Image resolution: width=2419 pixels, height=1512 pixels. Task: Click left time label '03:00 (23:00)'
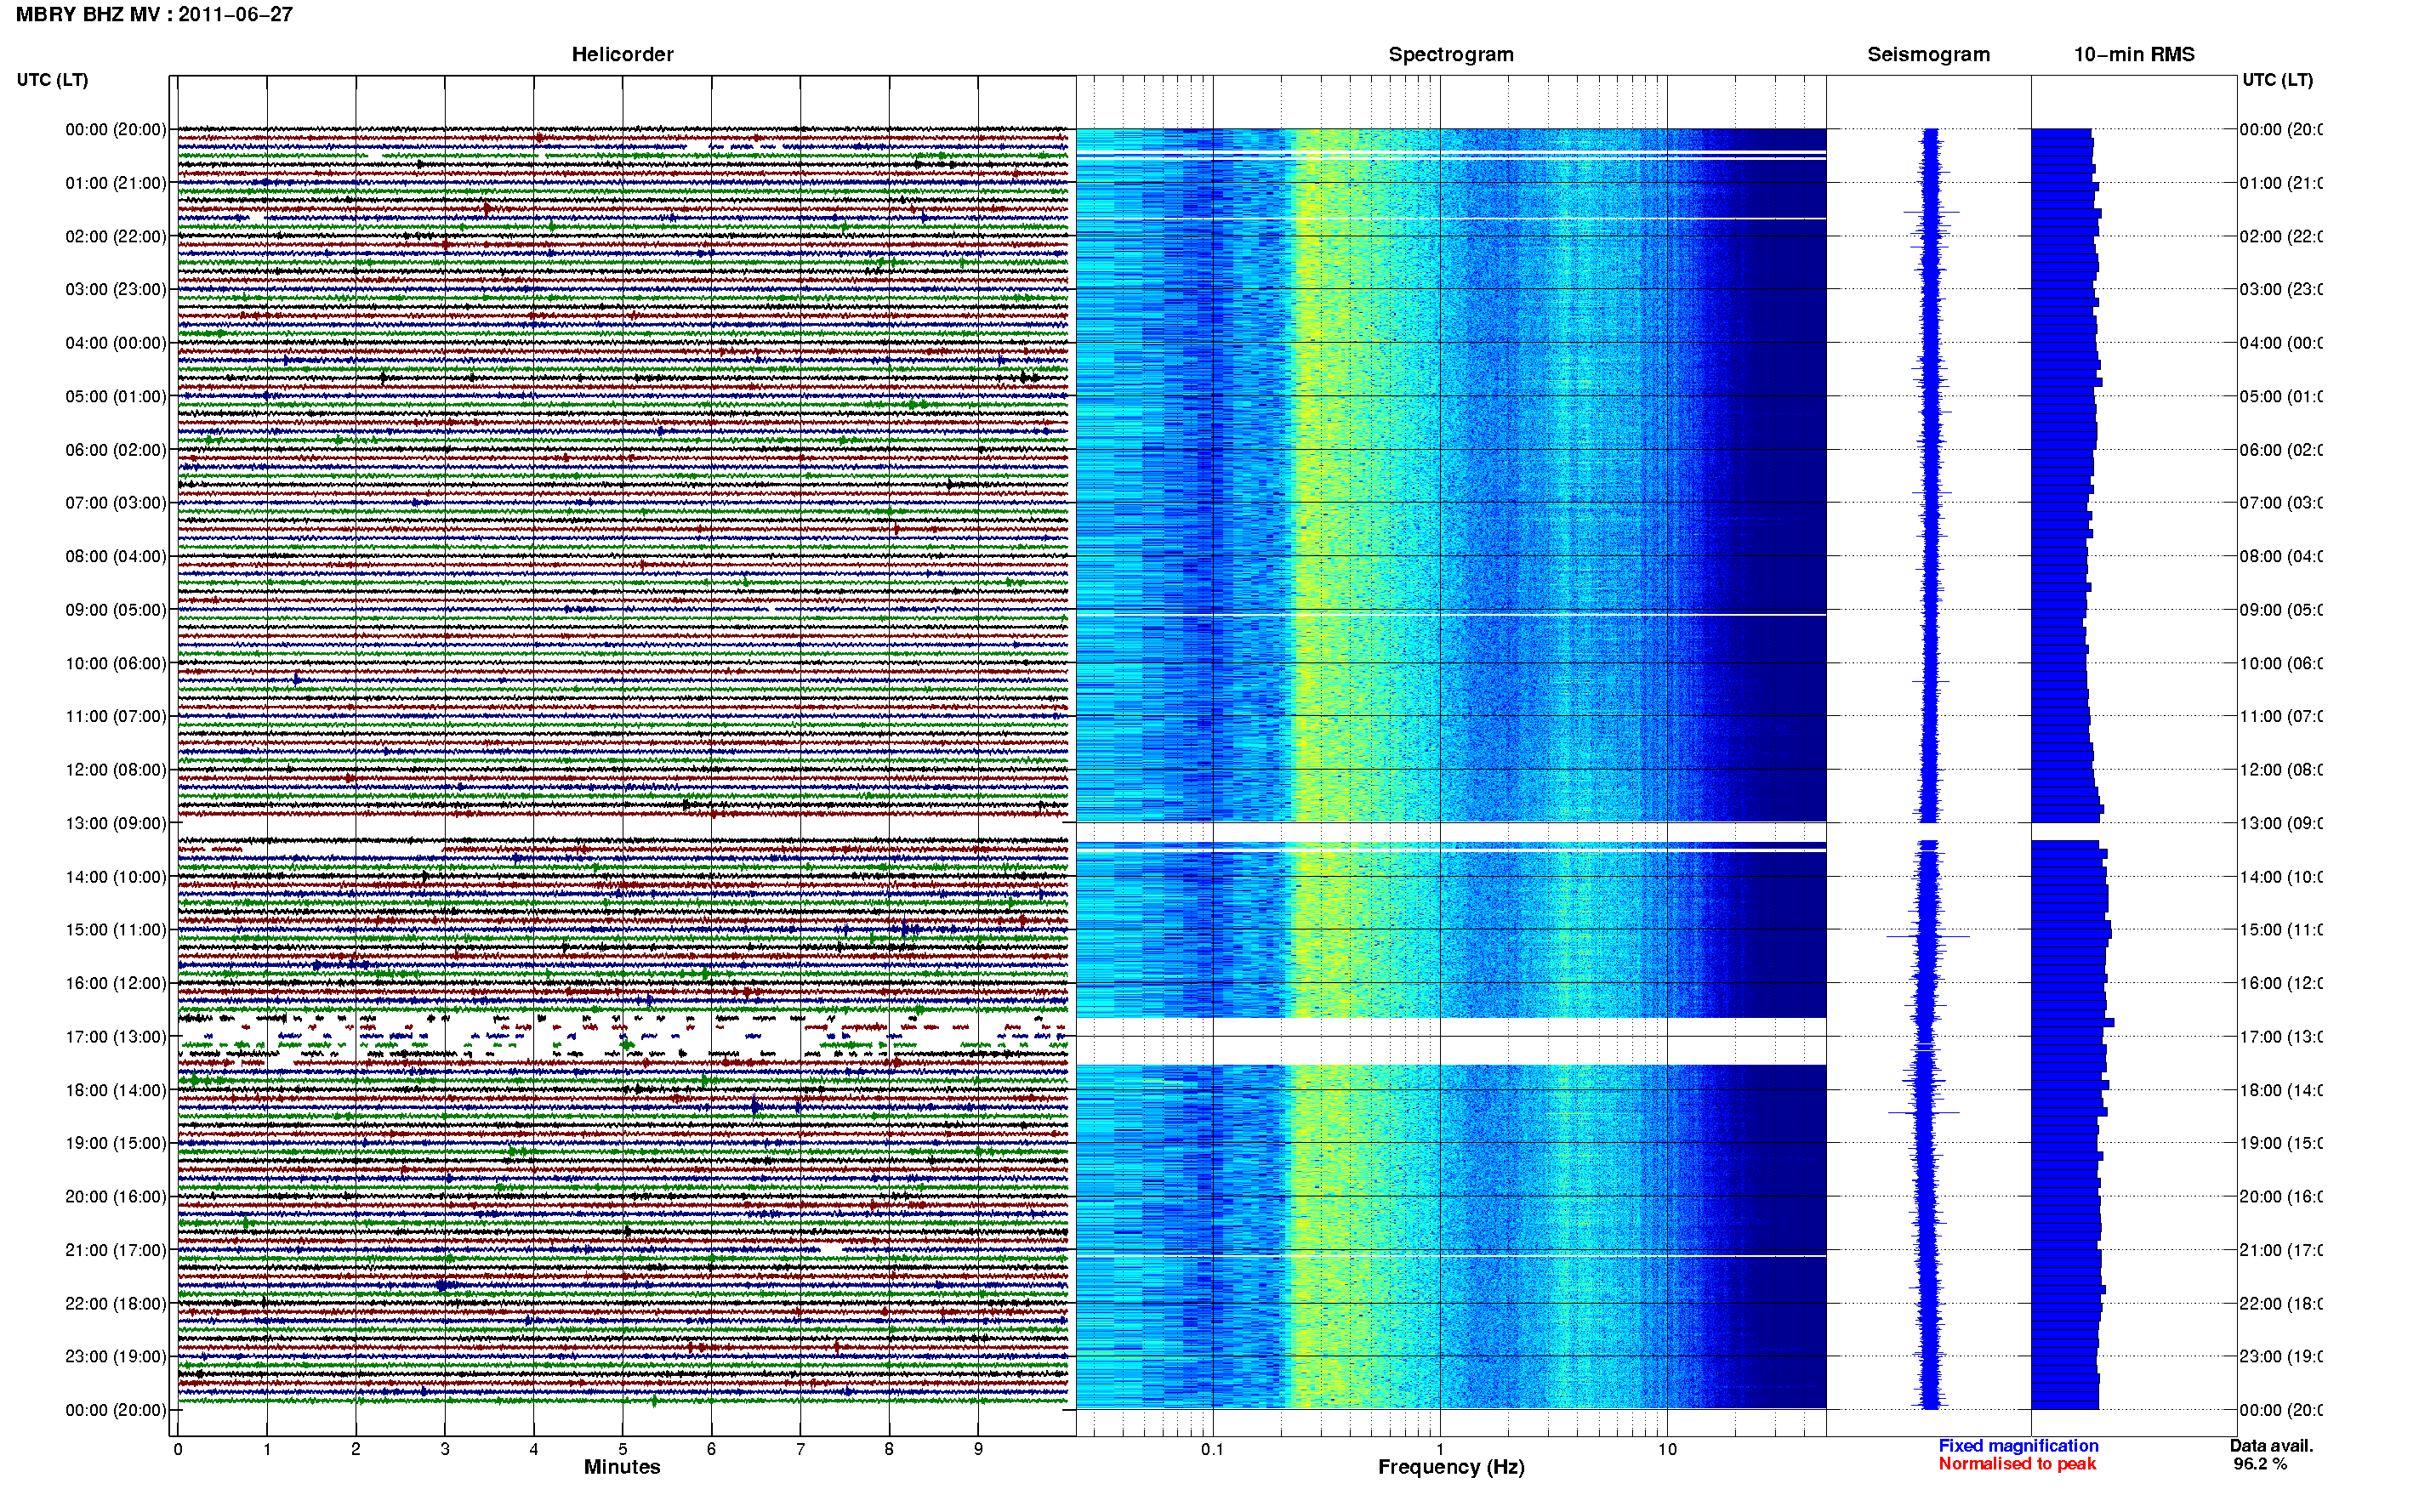point(115,289)
